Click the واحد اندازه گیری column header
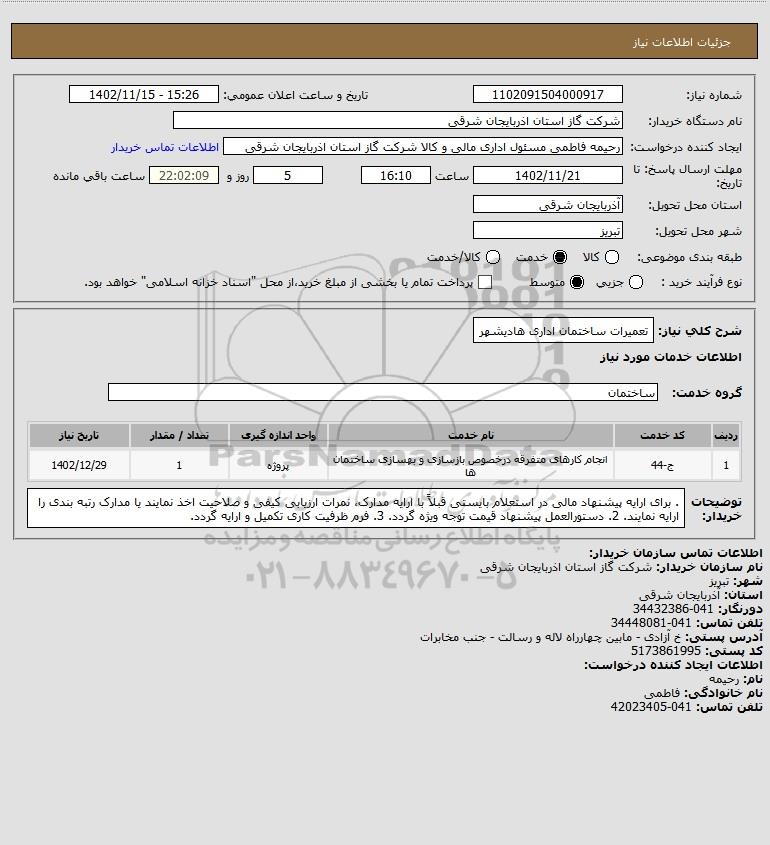770x845 pixels. pyautogui.click(x=278, y=435)
